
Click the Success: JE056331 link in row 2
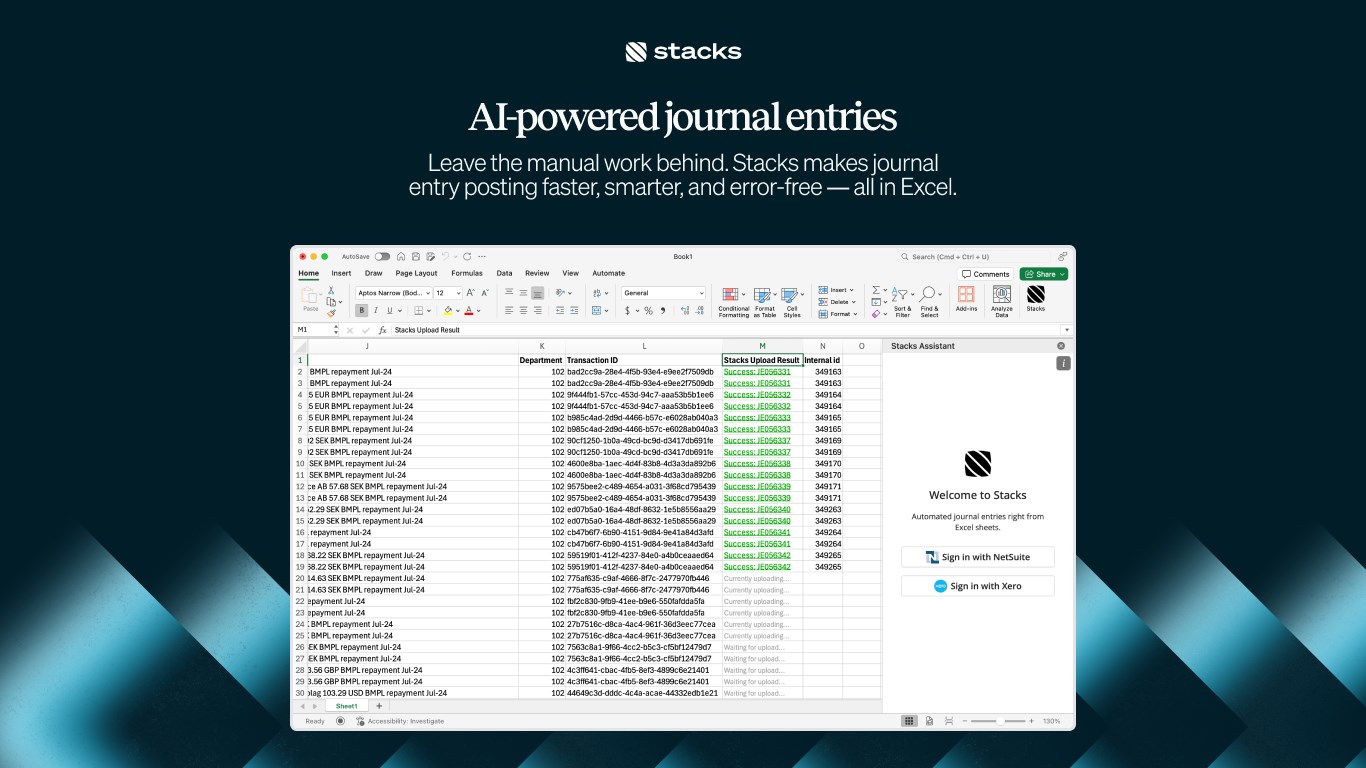click(x=757, y=372)
